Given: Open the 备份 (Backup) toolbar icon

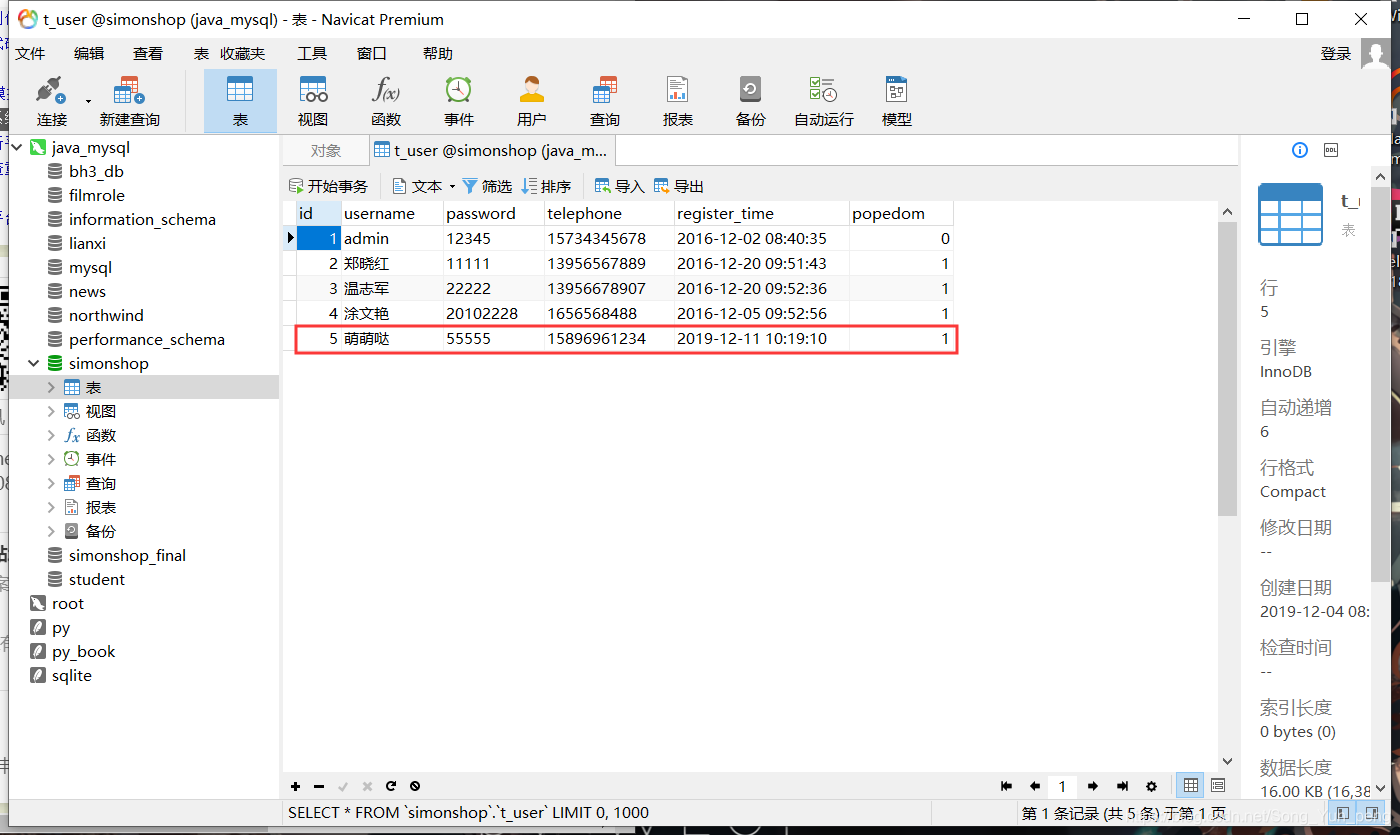Looking at the screenshot, I should point(750,101).
